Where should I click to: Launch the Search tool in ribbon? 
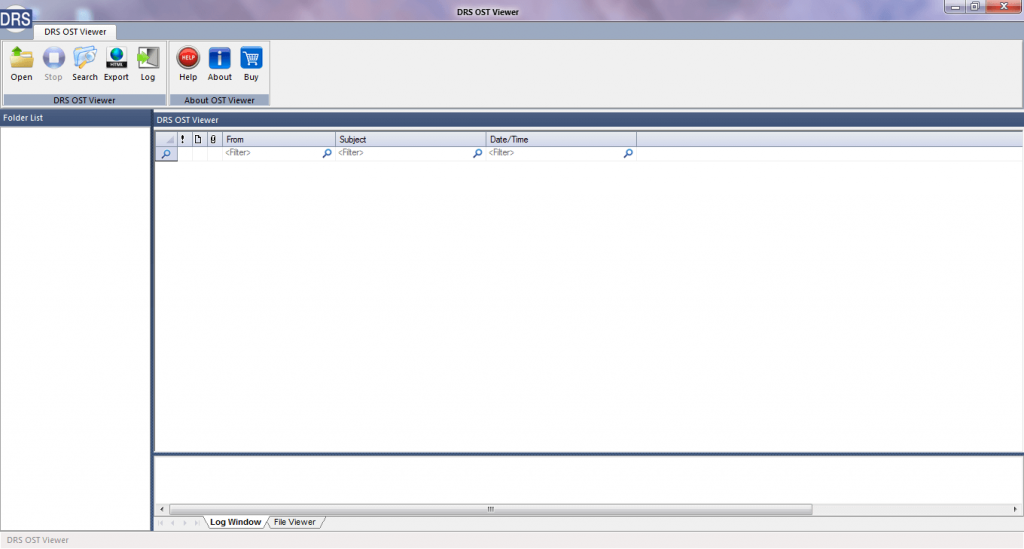[x=85, y=63]
